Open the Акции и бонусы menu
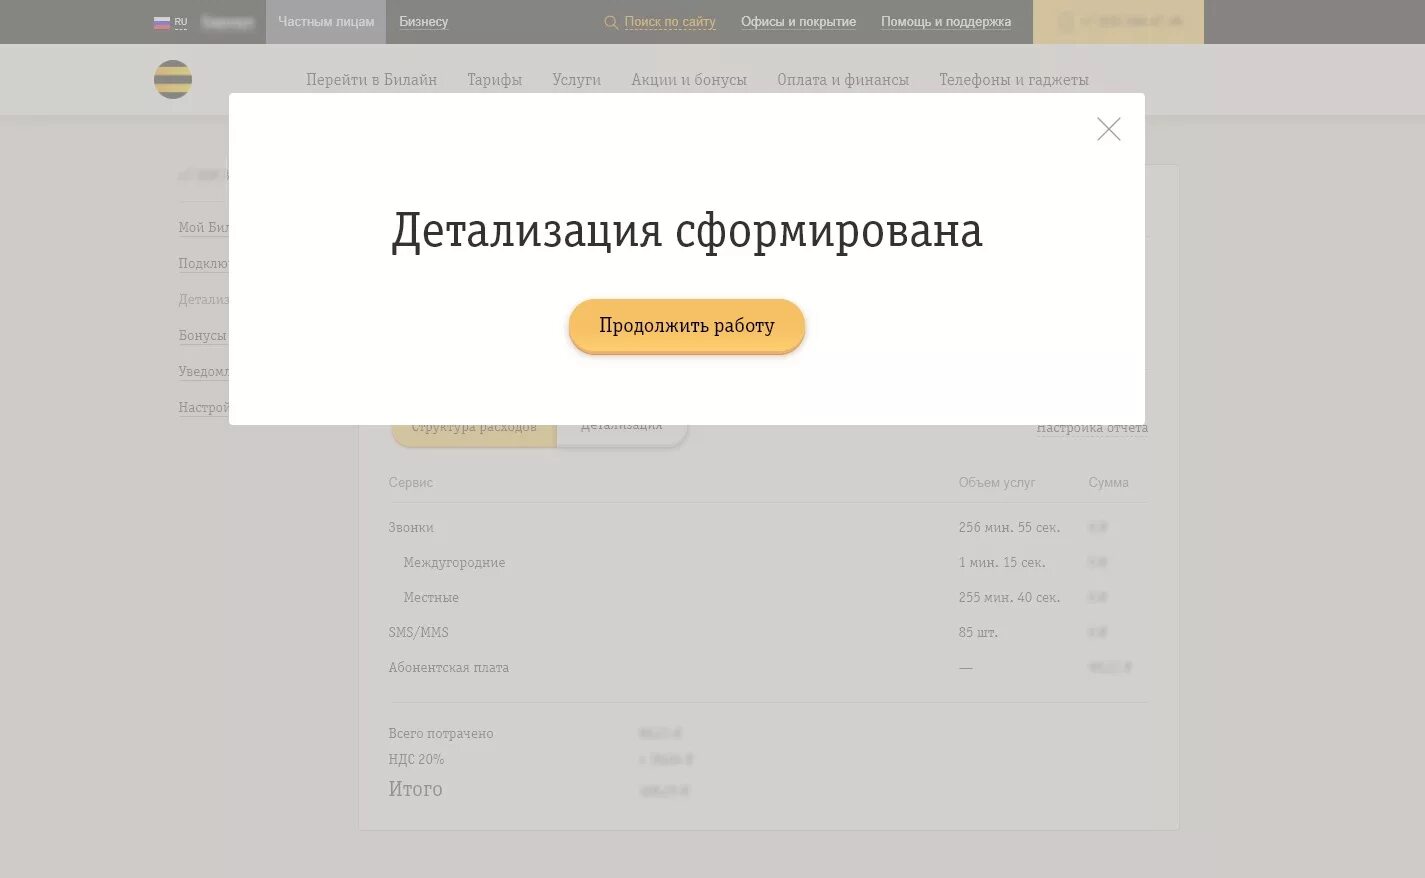This screenshot has height=878, width=1425. (689, 79)
